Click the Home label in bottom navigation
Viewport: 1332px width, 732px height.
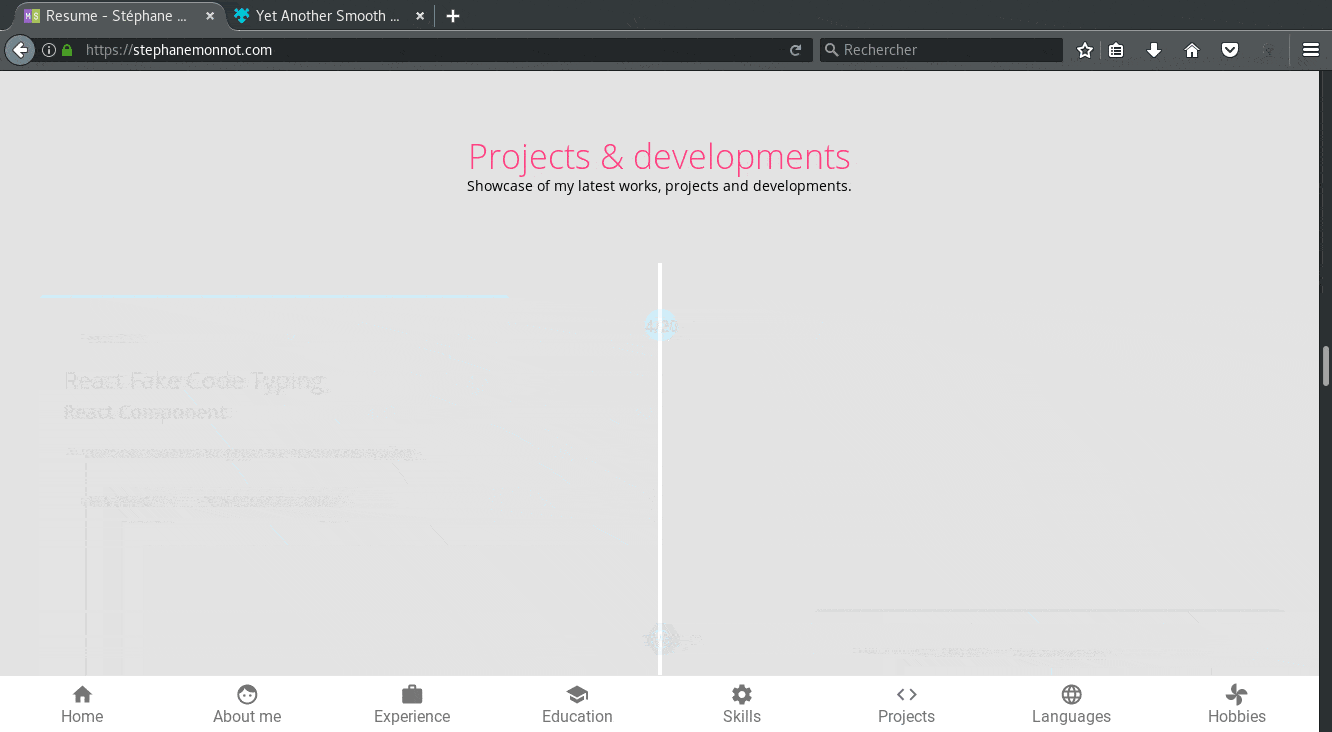pyautogui.click(x=82, y=716)
